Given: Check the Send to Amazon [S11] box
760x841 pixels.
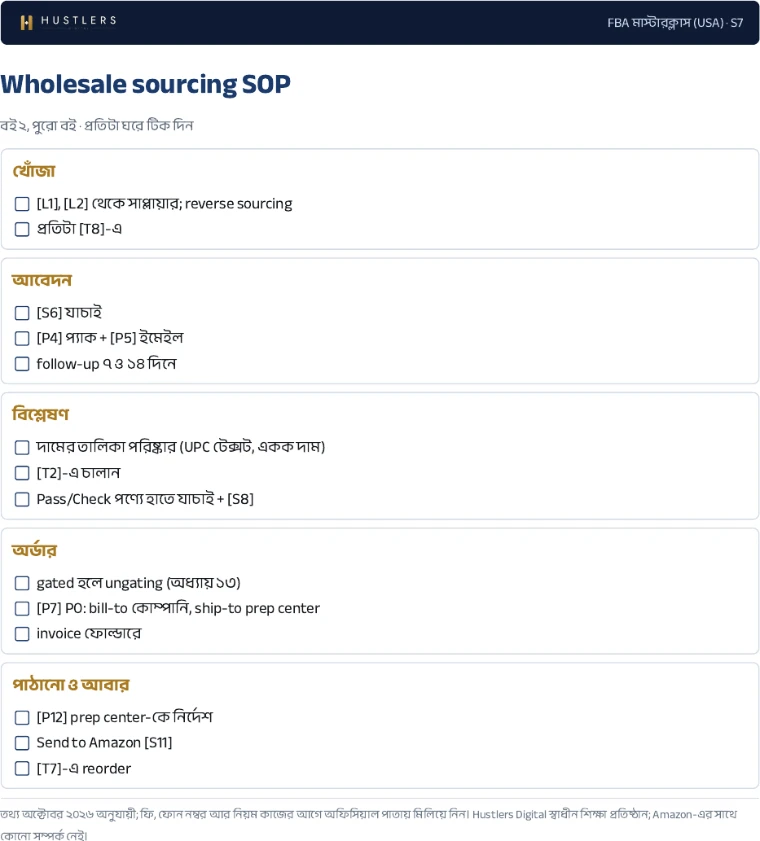Looking at the screenshot, I should pos(22,743).
